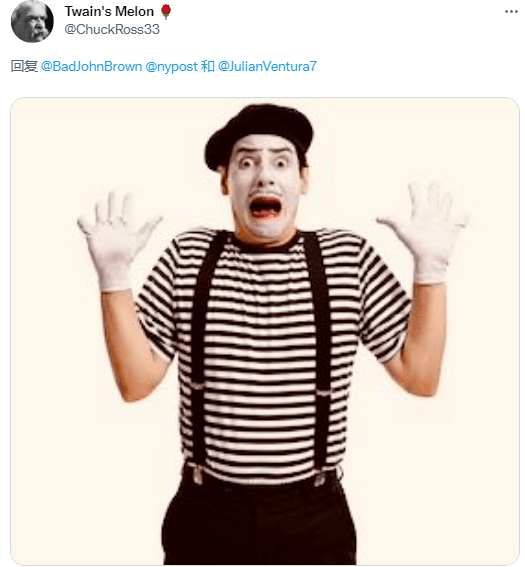
Task: Click the suspender strap on photo left side
Action: coord(202,356)
